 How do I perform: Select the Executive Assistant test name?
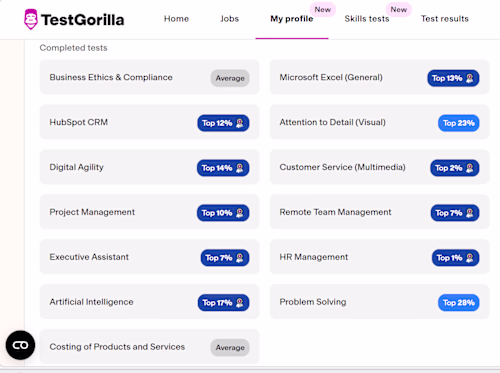coord(89,257)
